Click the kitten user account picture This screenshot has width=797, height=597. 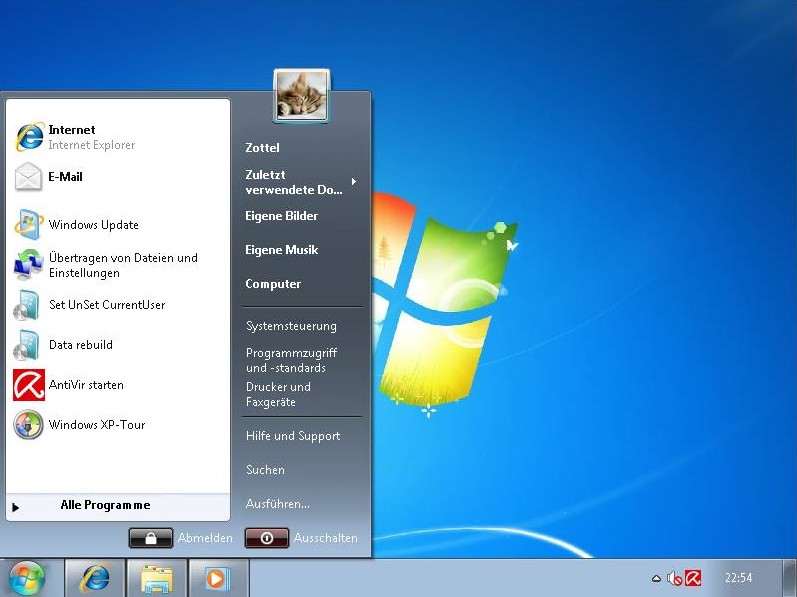[301, 96]
